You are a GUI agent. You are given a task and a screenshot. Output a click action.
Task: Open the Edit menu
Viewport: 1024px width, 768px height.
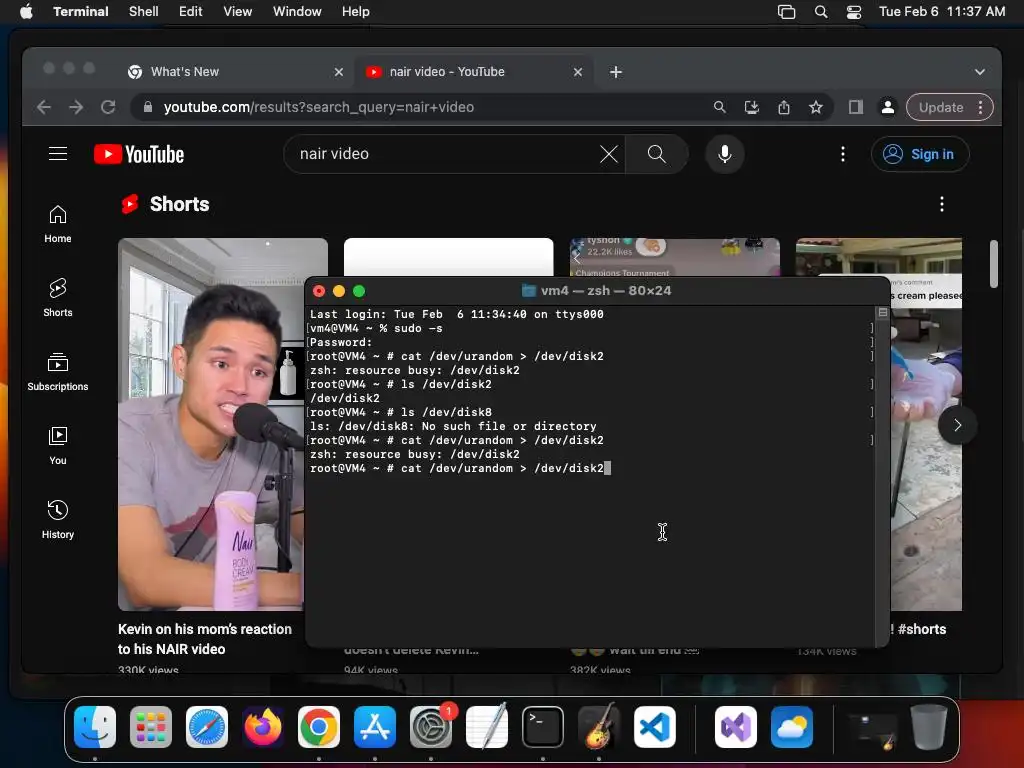pyautogui.click(x=191, y=11)
